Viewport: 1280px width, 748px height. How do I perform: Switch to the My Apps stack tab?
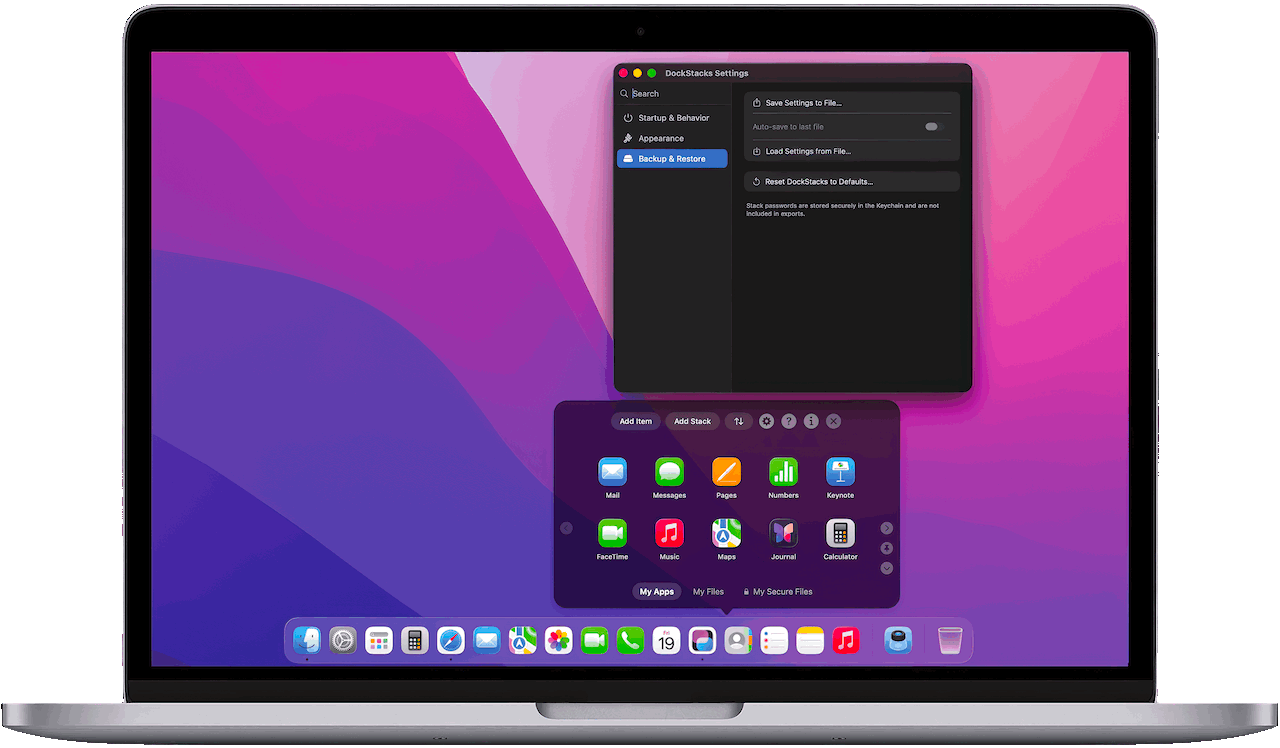657,592
